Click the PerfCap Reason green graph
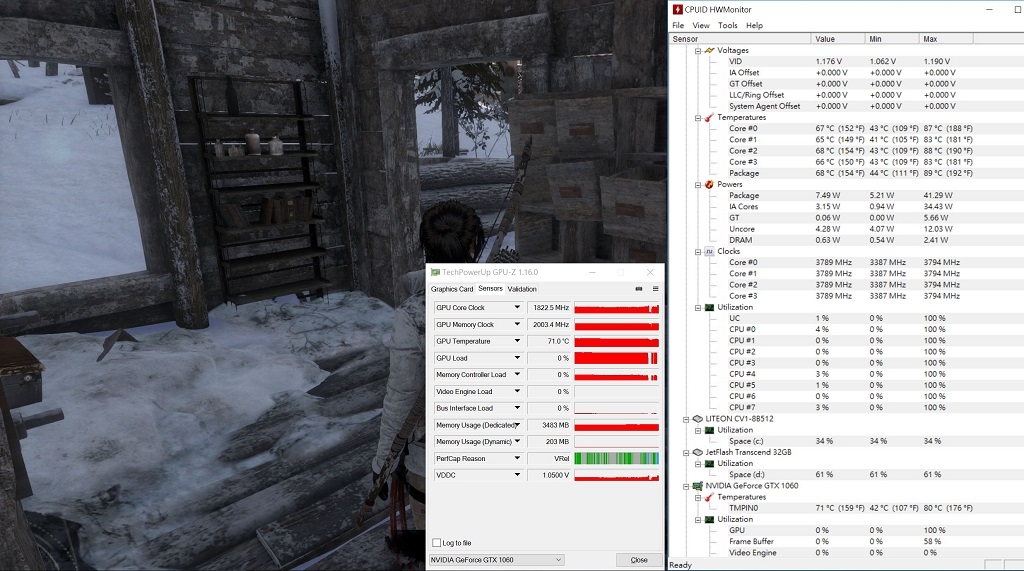This screenshot has width=1024, height=571. point(616,459)
